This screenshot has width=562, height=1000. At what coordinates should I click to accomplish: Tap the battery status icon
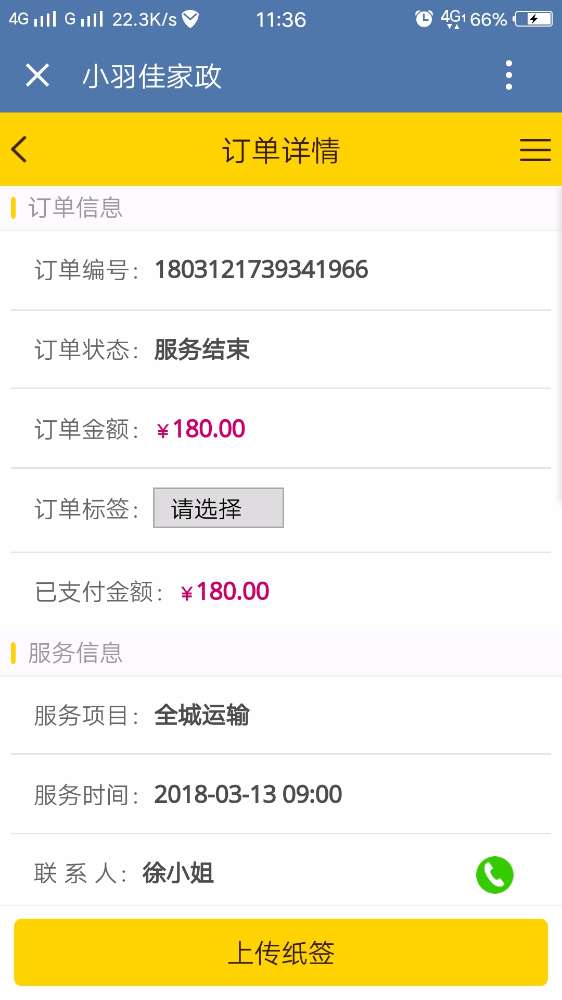[x=533, y=19]
